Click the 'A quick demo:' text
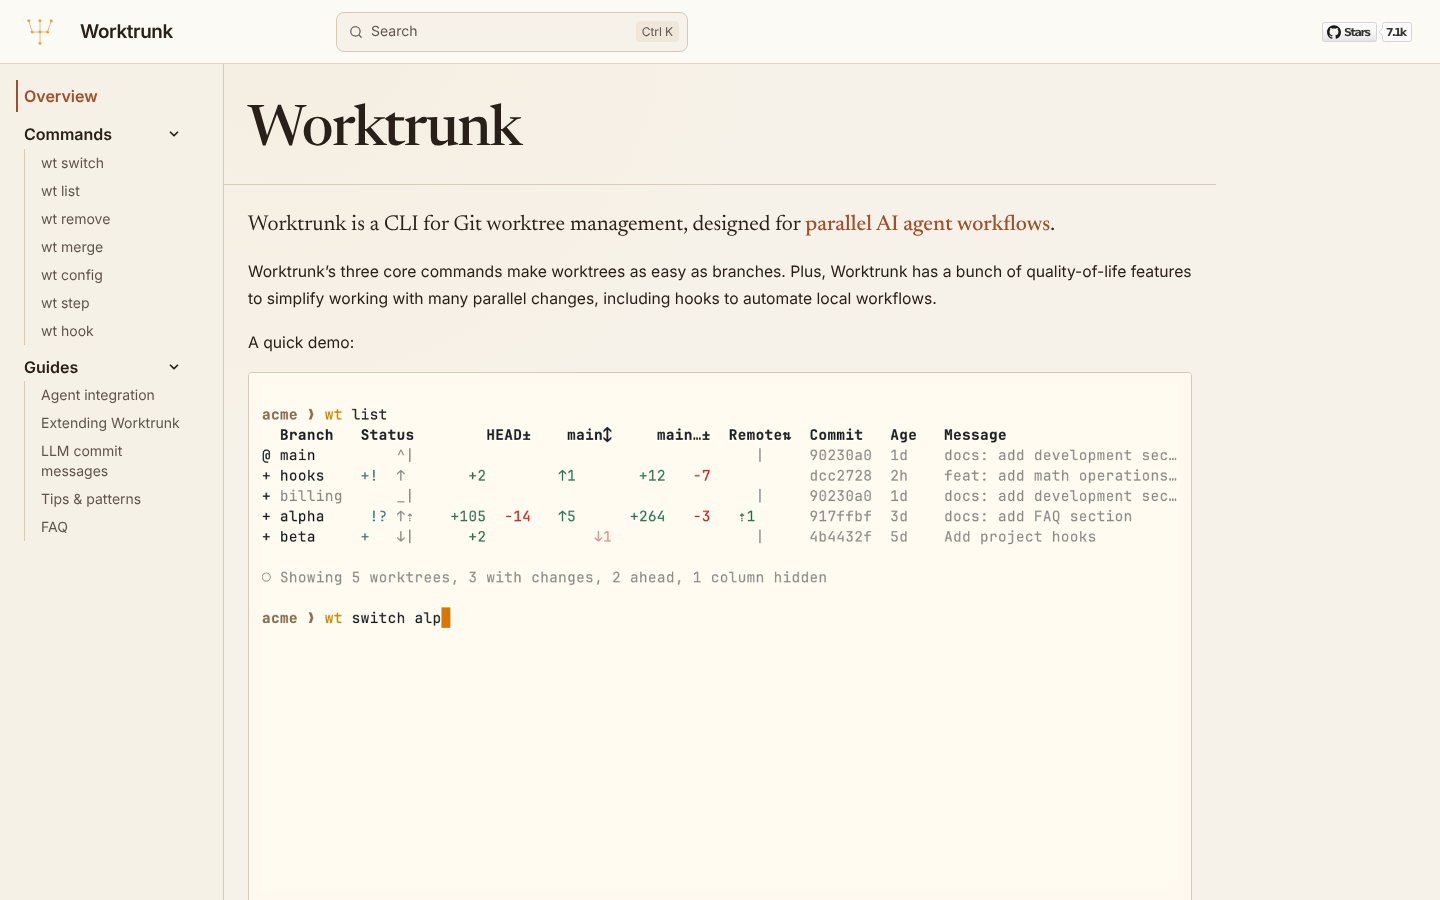 pyautogui.click(x=301, y=342)
